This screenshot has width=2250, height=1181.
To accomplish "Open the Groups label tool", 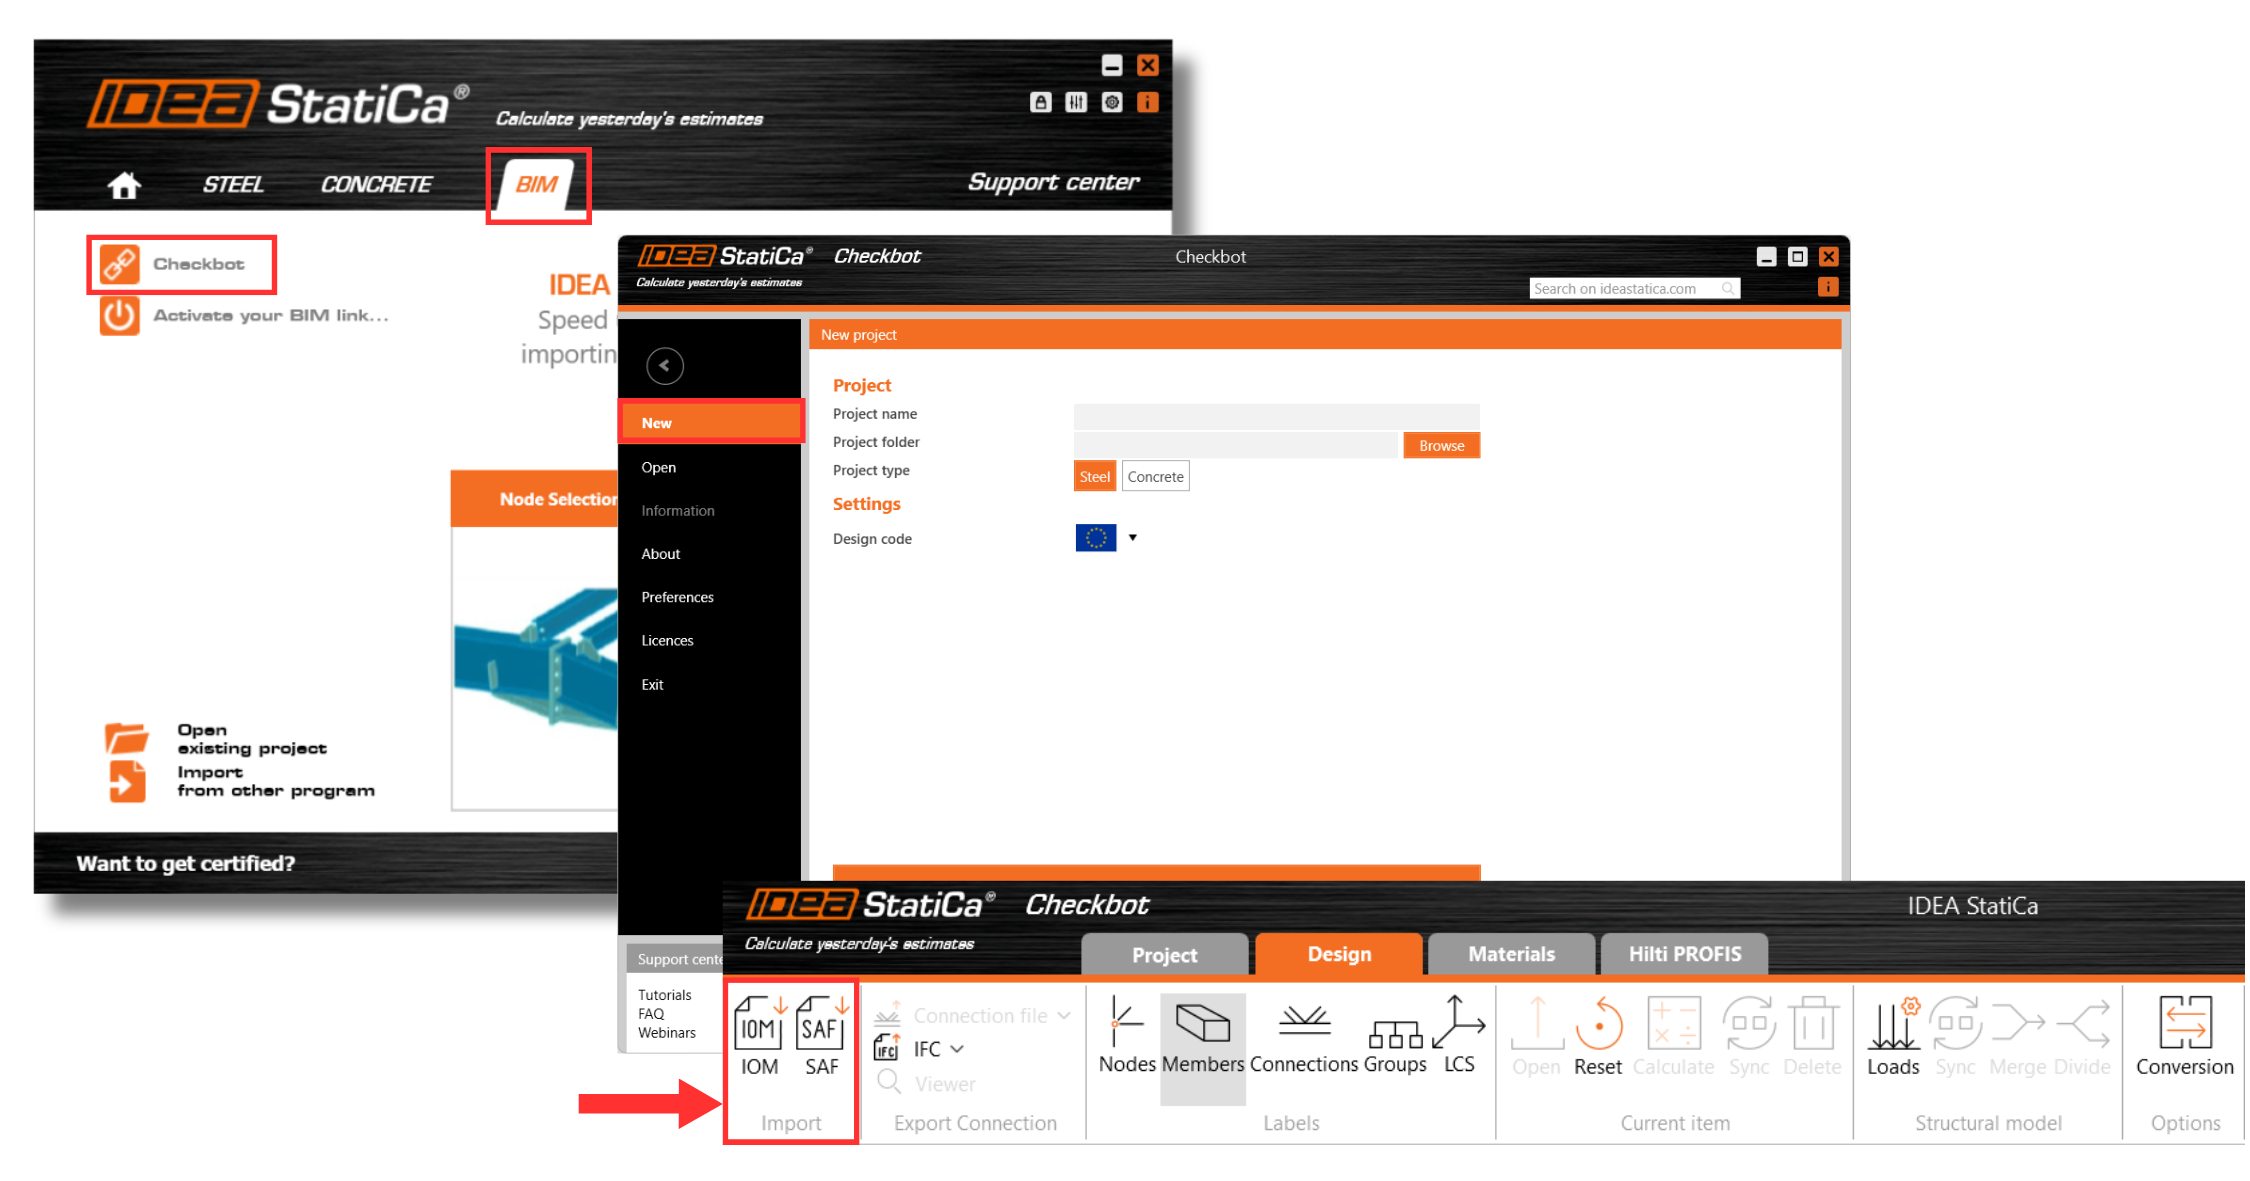I will (x=1395, y=1035).
